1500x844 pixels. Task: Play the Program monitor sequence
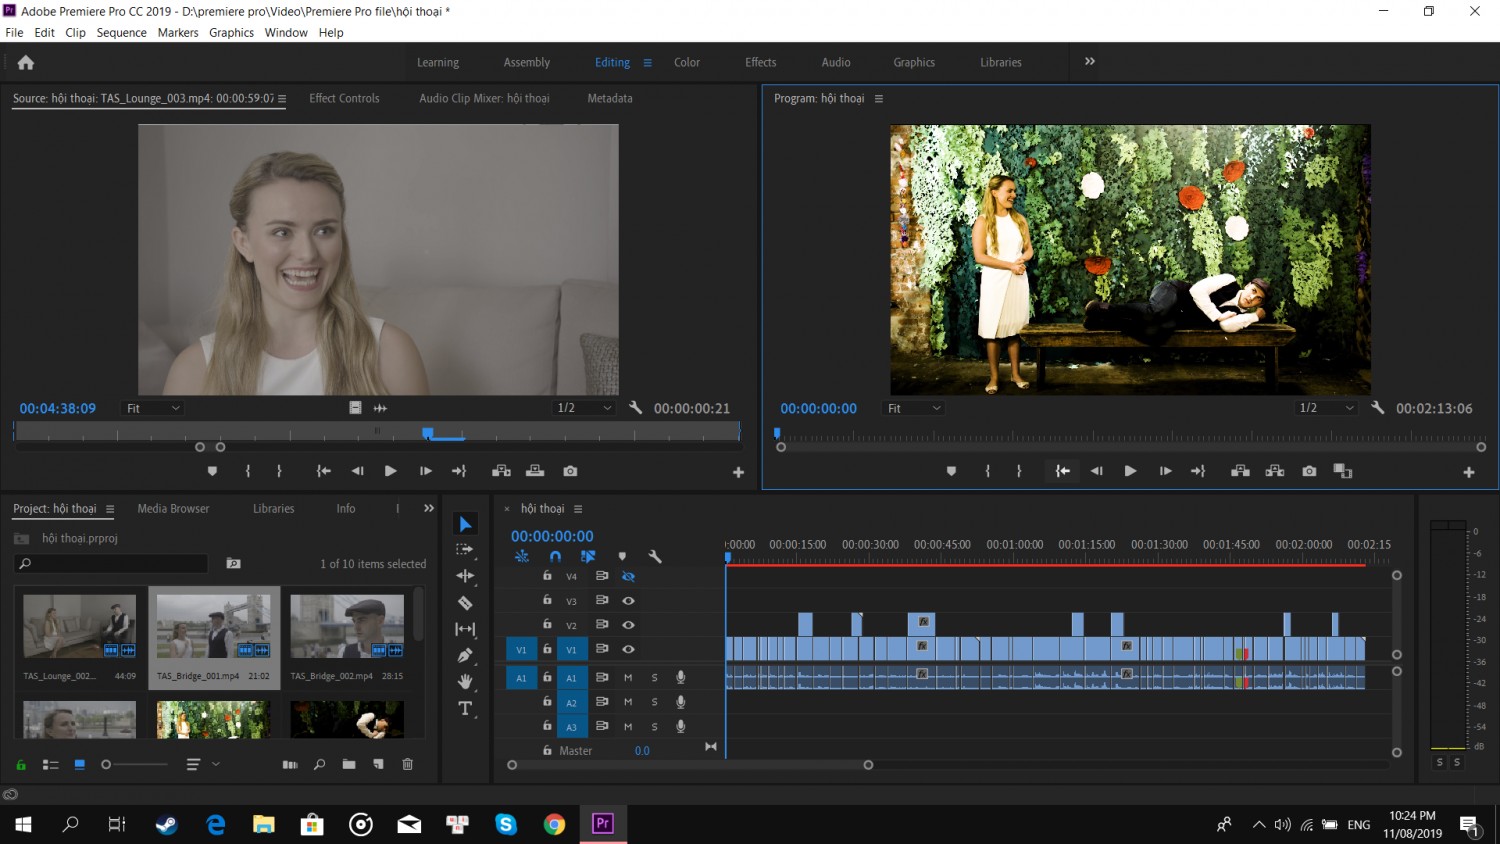1130,471
